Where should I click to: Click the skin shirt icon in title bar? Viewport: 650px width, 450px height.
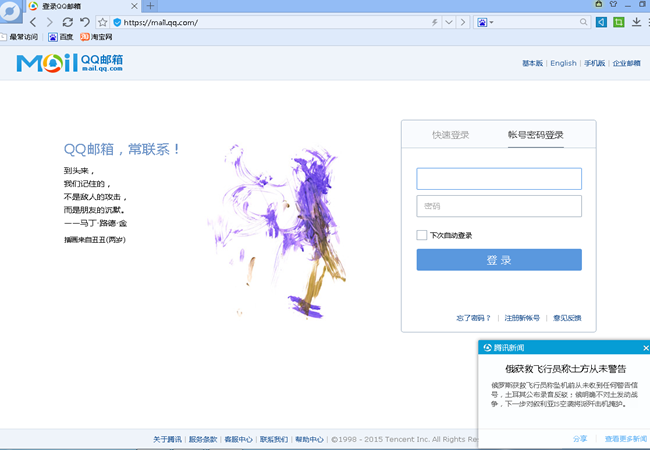(x=614, y=4)
